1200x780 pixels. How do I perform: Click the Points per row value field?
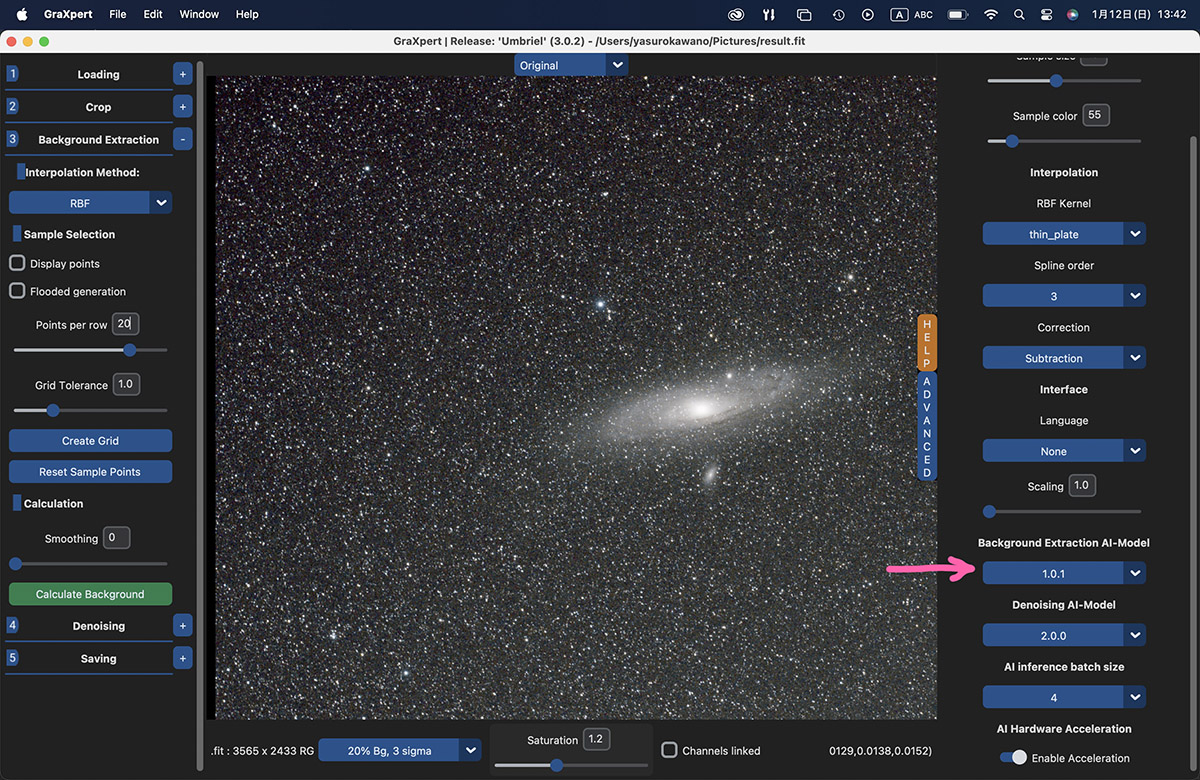(126, 324)
